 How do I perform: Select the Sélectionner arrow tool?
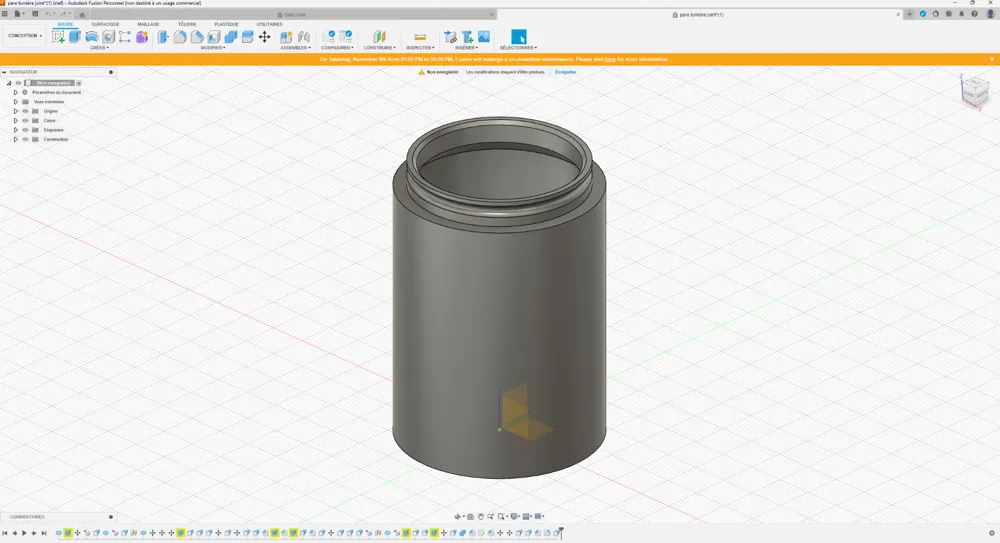[518, 37]
